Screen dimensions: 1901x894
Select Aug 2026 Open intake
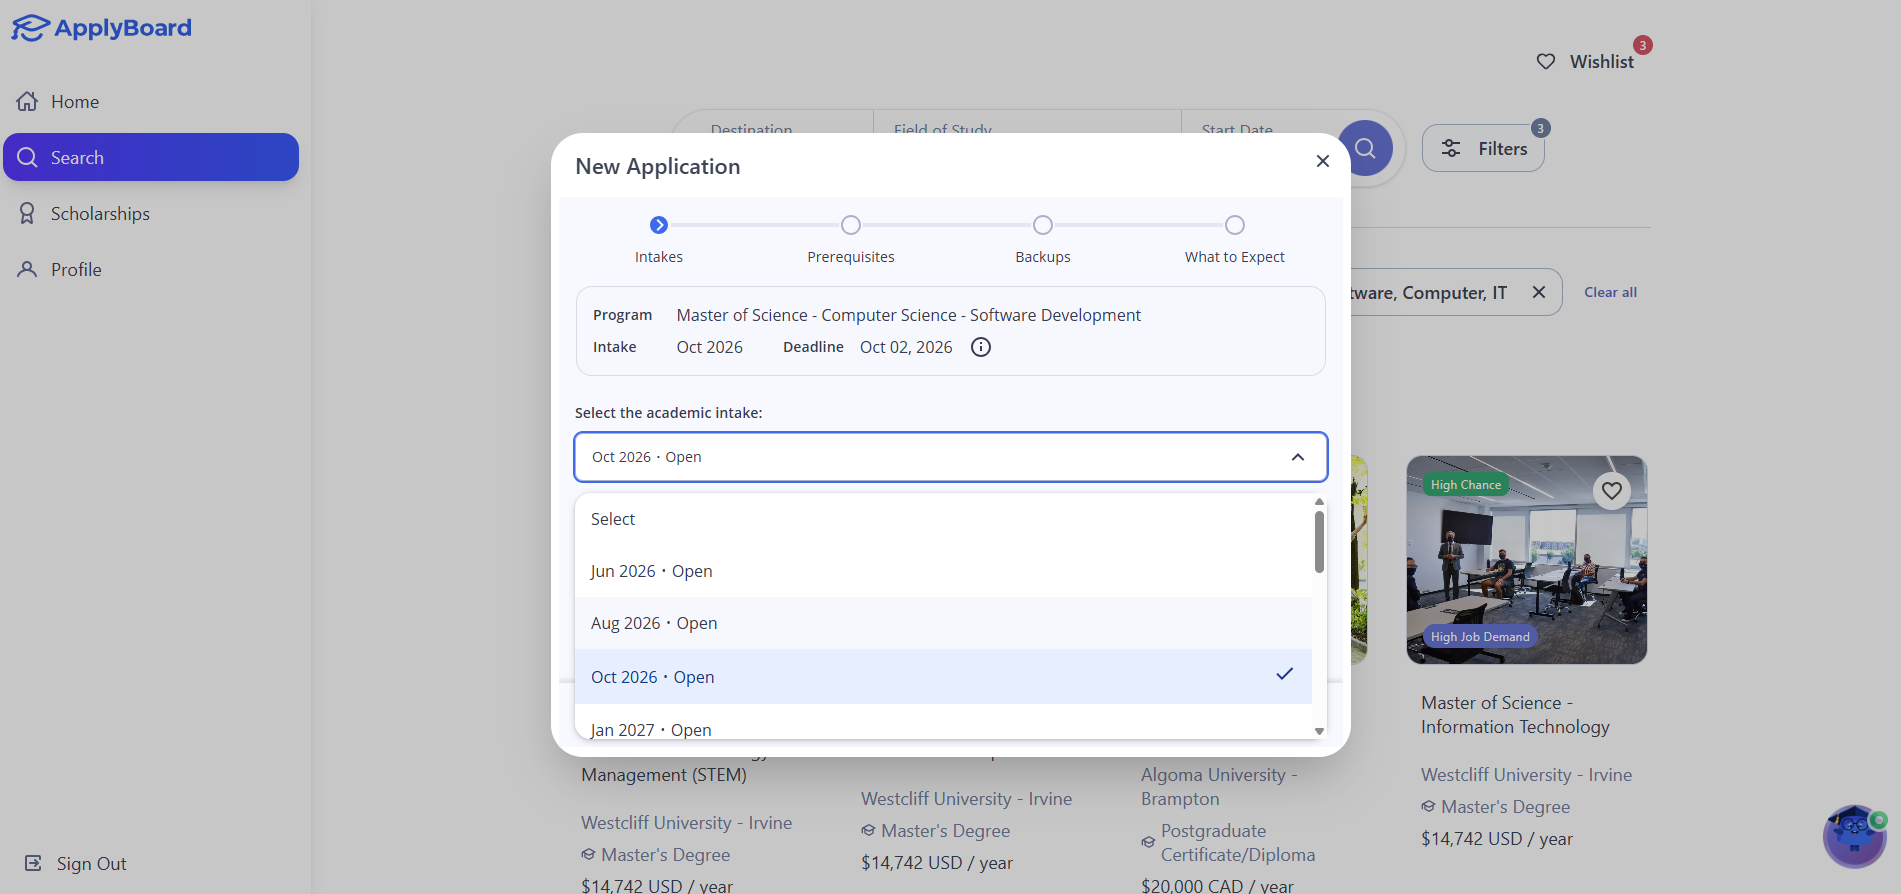point(943,623)
